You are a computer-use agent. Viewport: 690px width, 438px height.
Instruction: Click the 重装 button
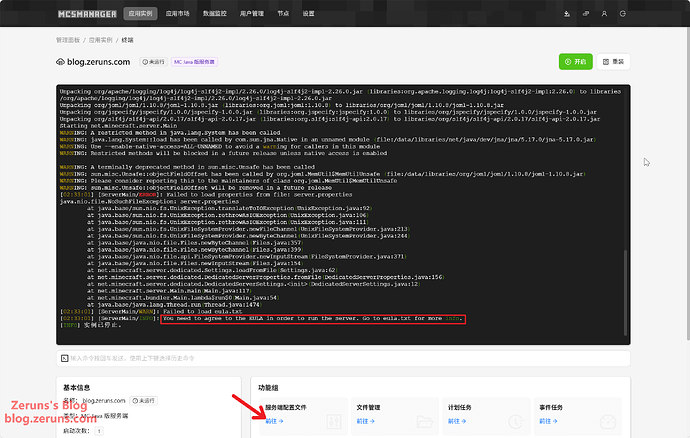pyautogui.click(x=613, y=62)
